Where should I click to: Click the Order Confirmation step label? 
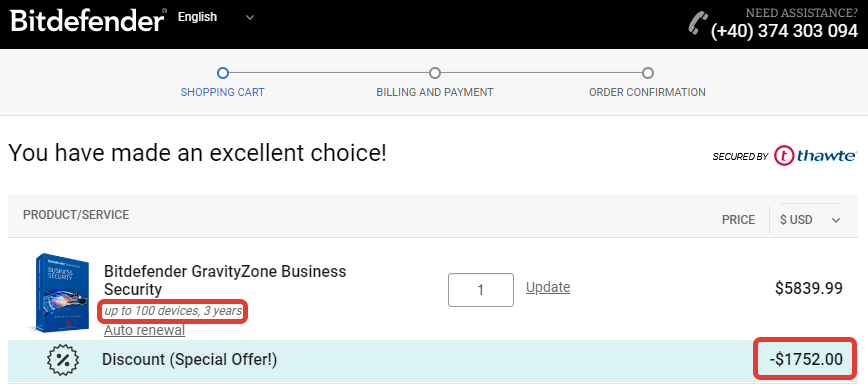[x=647, y=92]
